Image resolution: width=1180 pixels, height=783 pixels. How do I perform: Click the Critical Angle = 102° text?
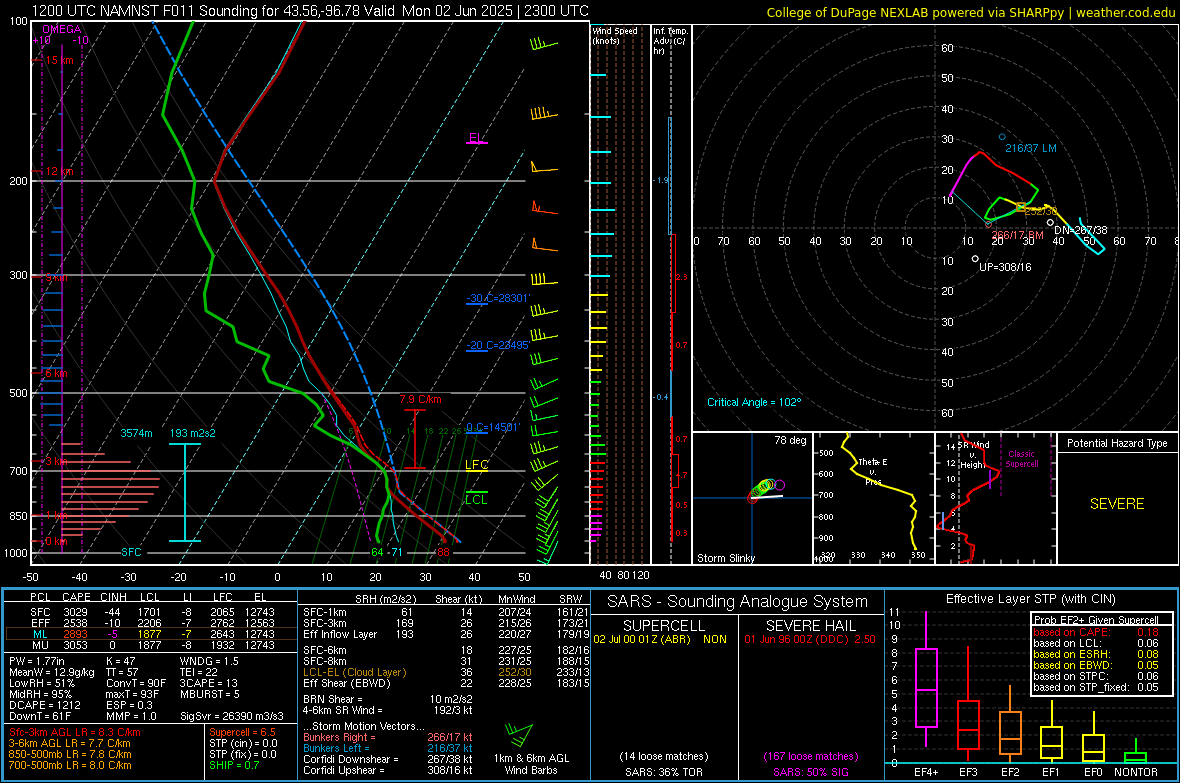(754, 403)
